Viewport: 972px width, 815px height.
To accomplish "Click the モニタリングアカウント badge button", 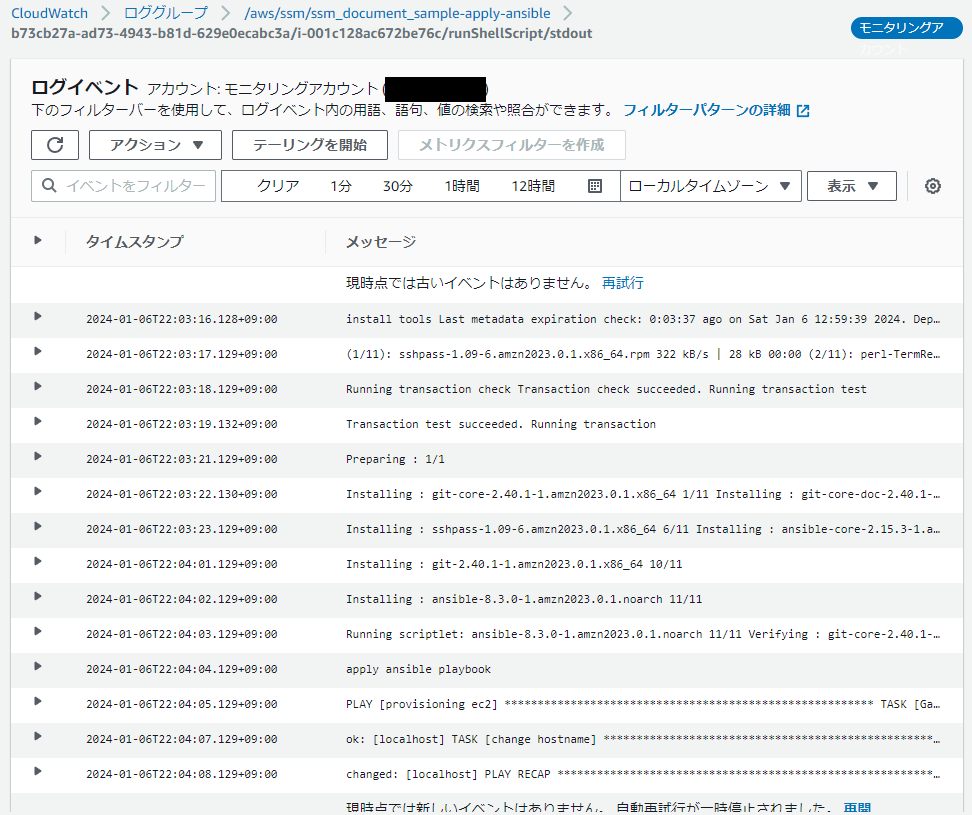I will (x=907, y=29).
